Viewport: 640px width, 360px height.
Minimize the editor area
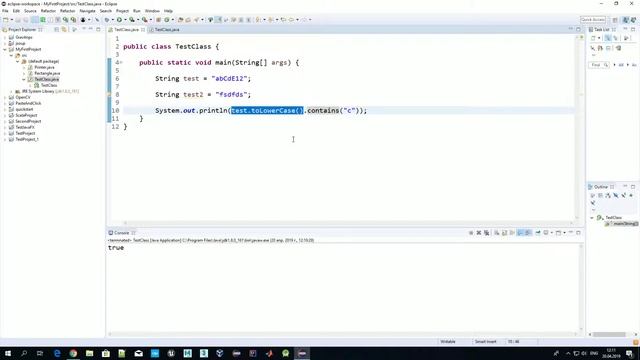(571, 29)
